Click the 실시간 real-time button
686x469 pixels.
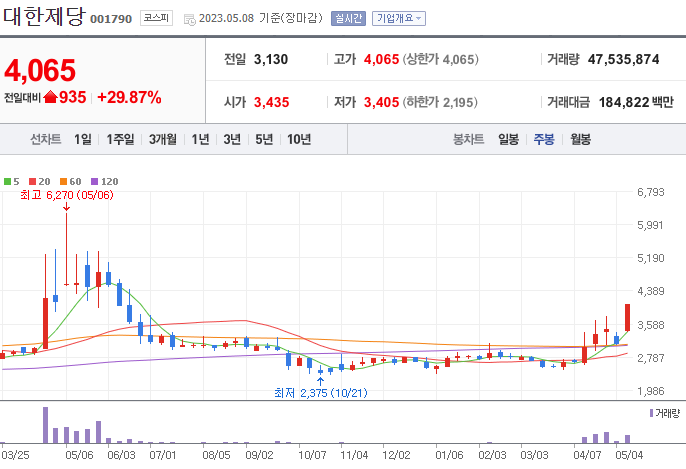348,18
